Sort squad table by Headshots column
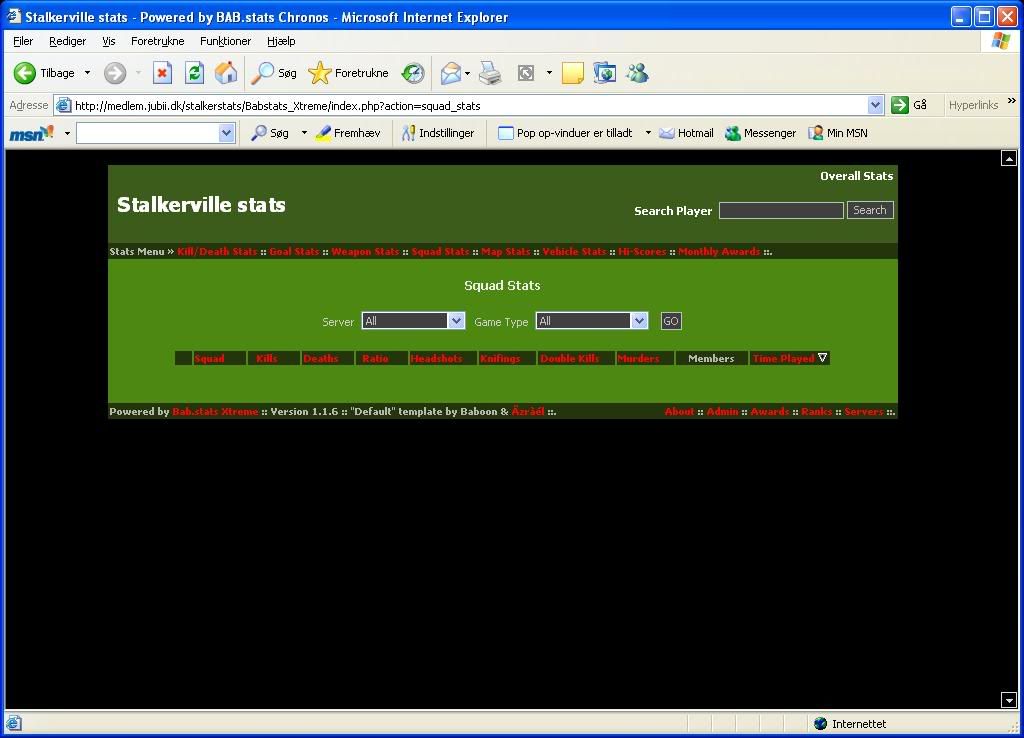This screenshot has height=738, width=1024. pyautogui.click(x=436, y=358)
